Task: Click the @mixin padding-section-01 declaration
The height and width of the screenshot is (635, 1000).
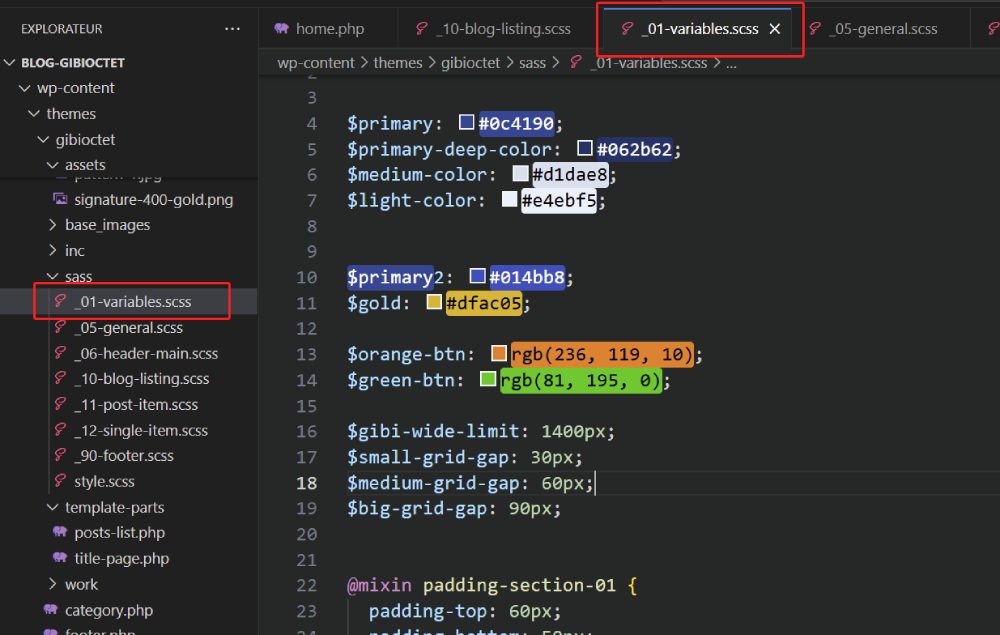Action: 492,585
